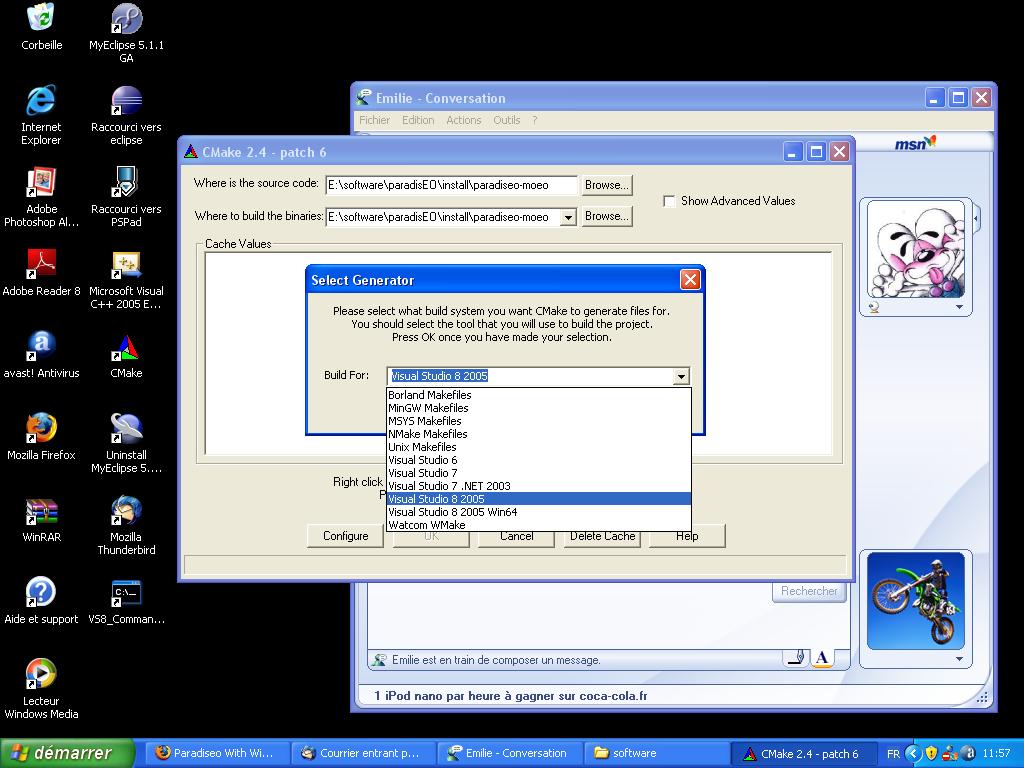Click the Configure button
The height and width of the screenshot is (768, 1024).
pos(345,536)
